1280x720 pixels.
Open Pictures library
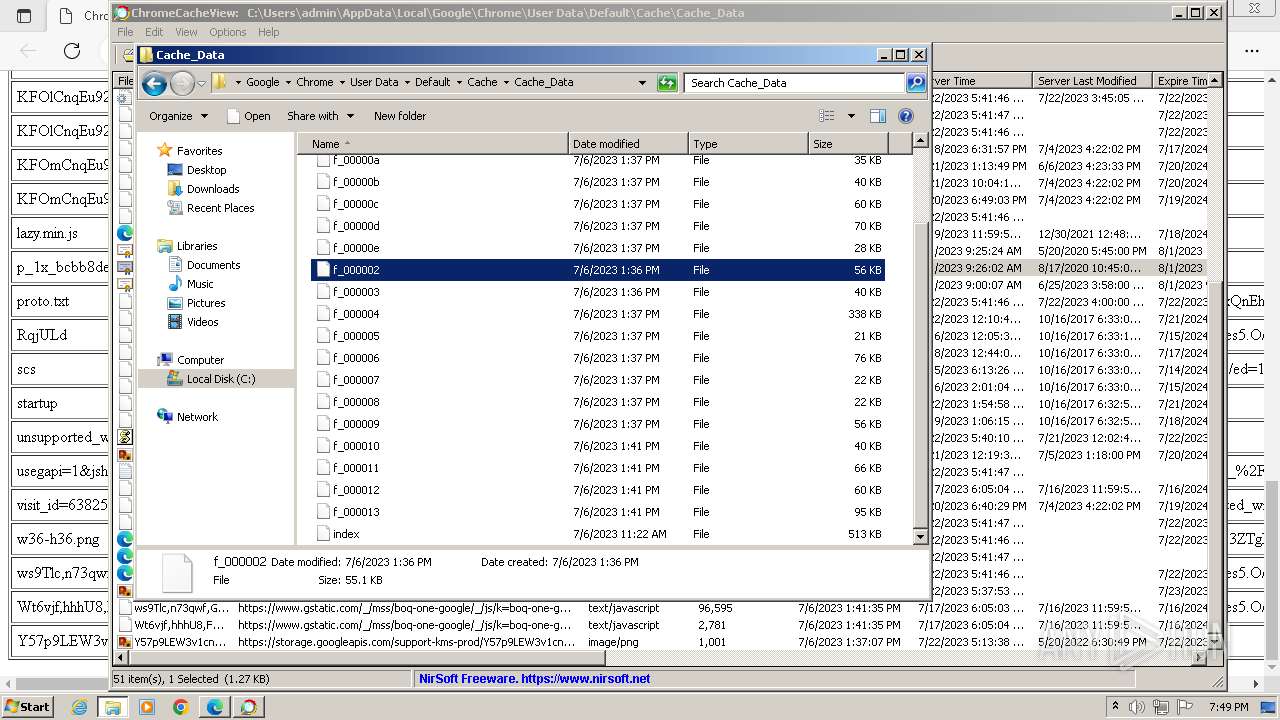click(x=206, y=303)
